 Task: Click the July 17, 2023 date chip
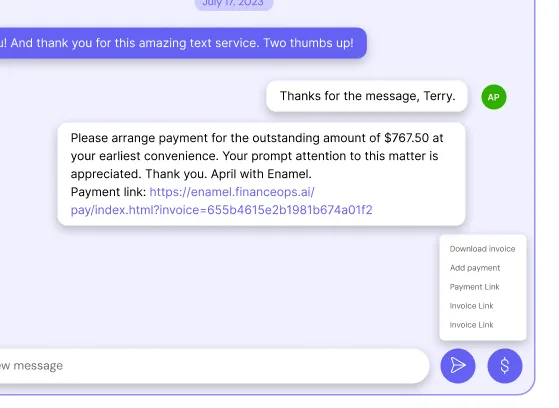click(x=234, y=4)
